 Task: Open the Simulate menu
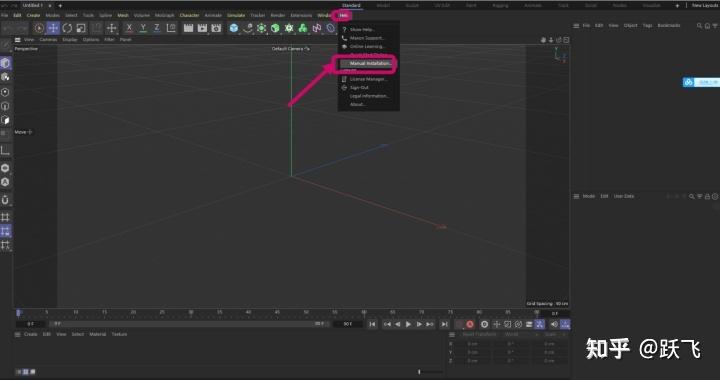point(236,15)
